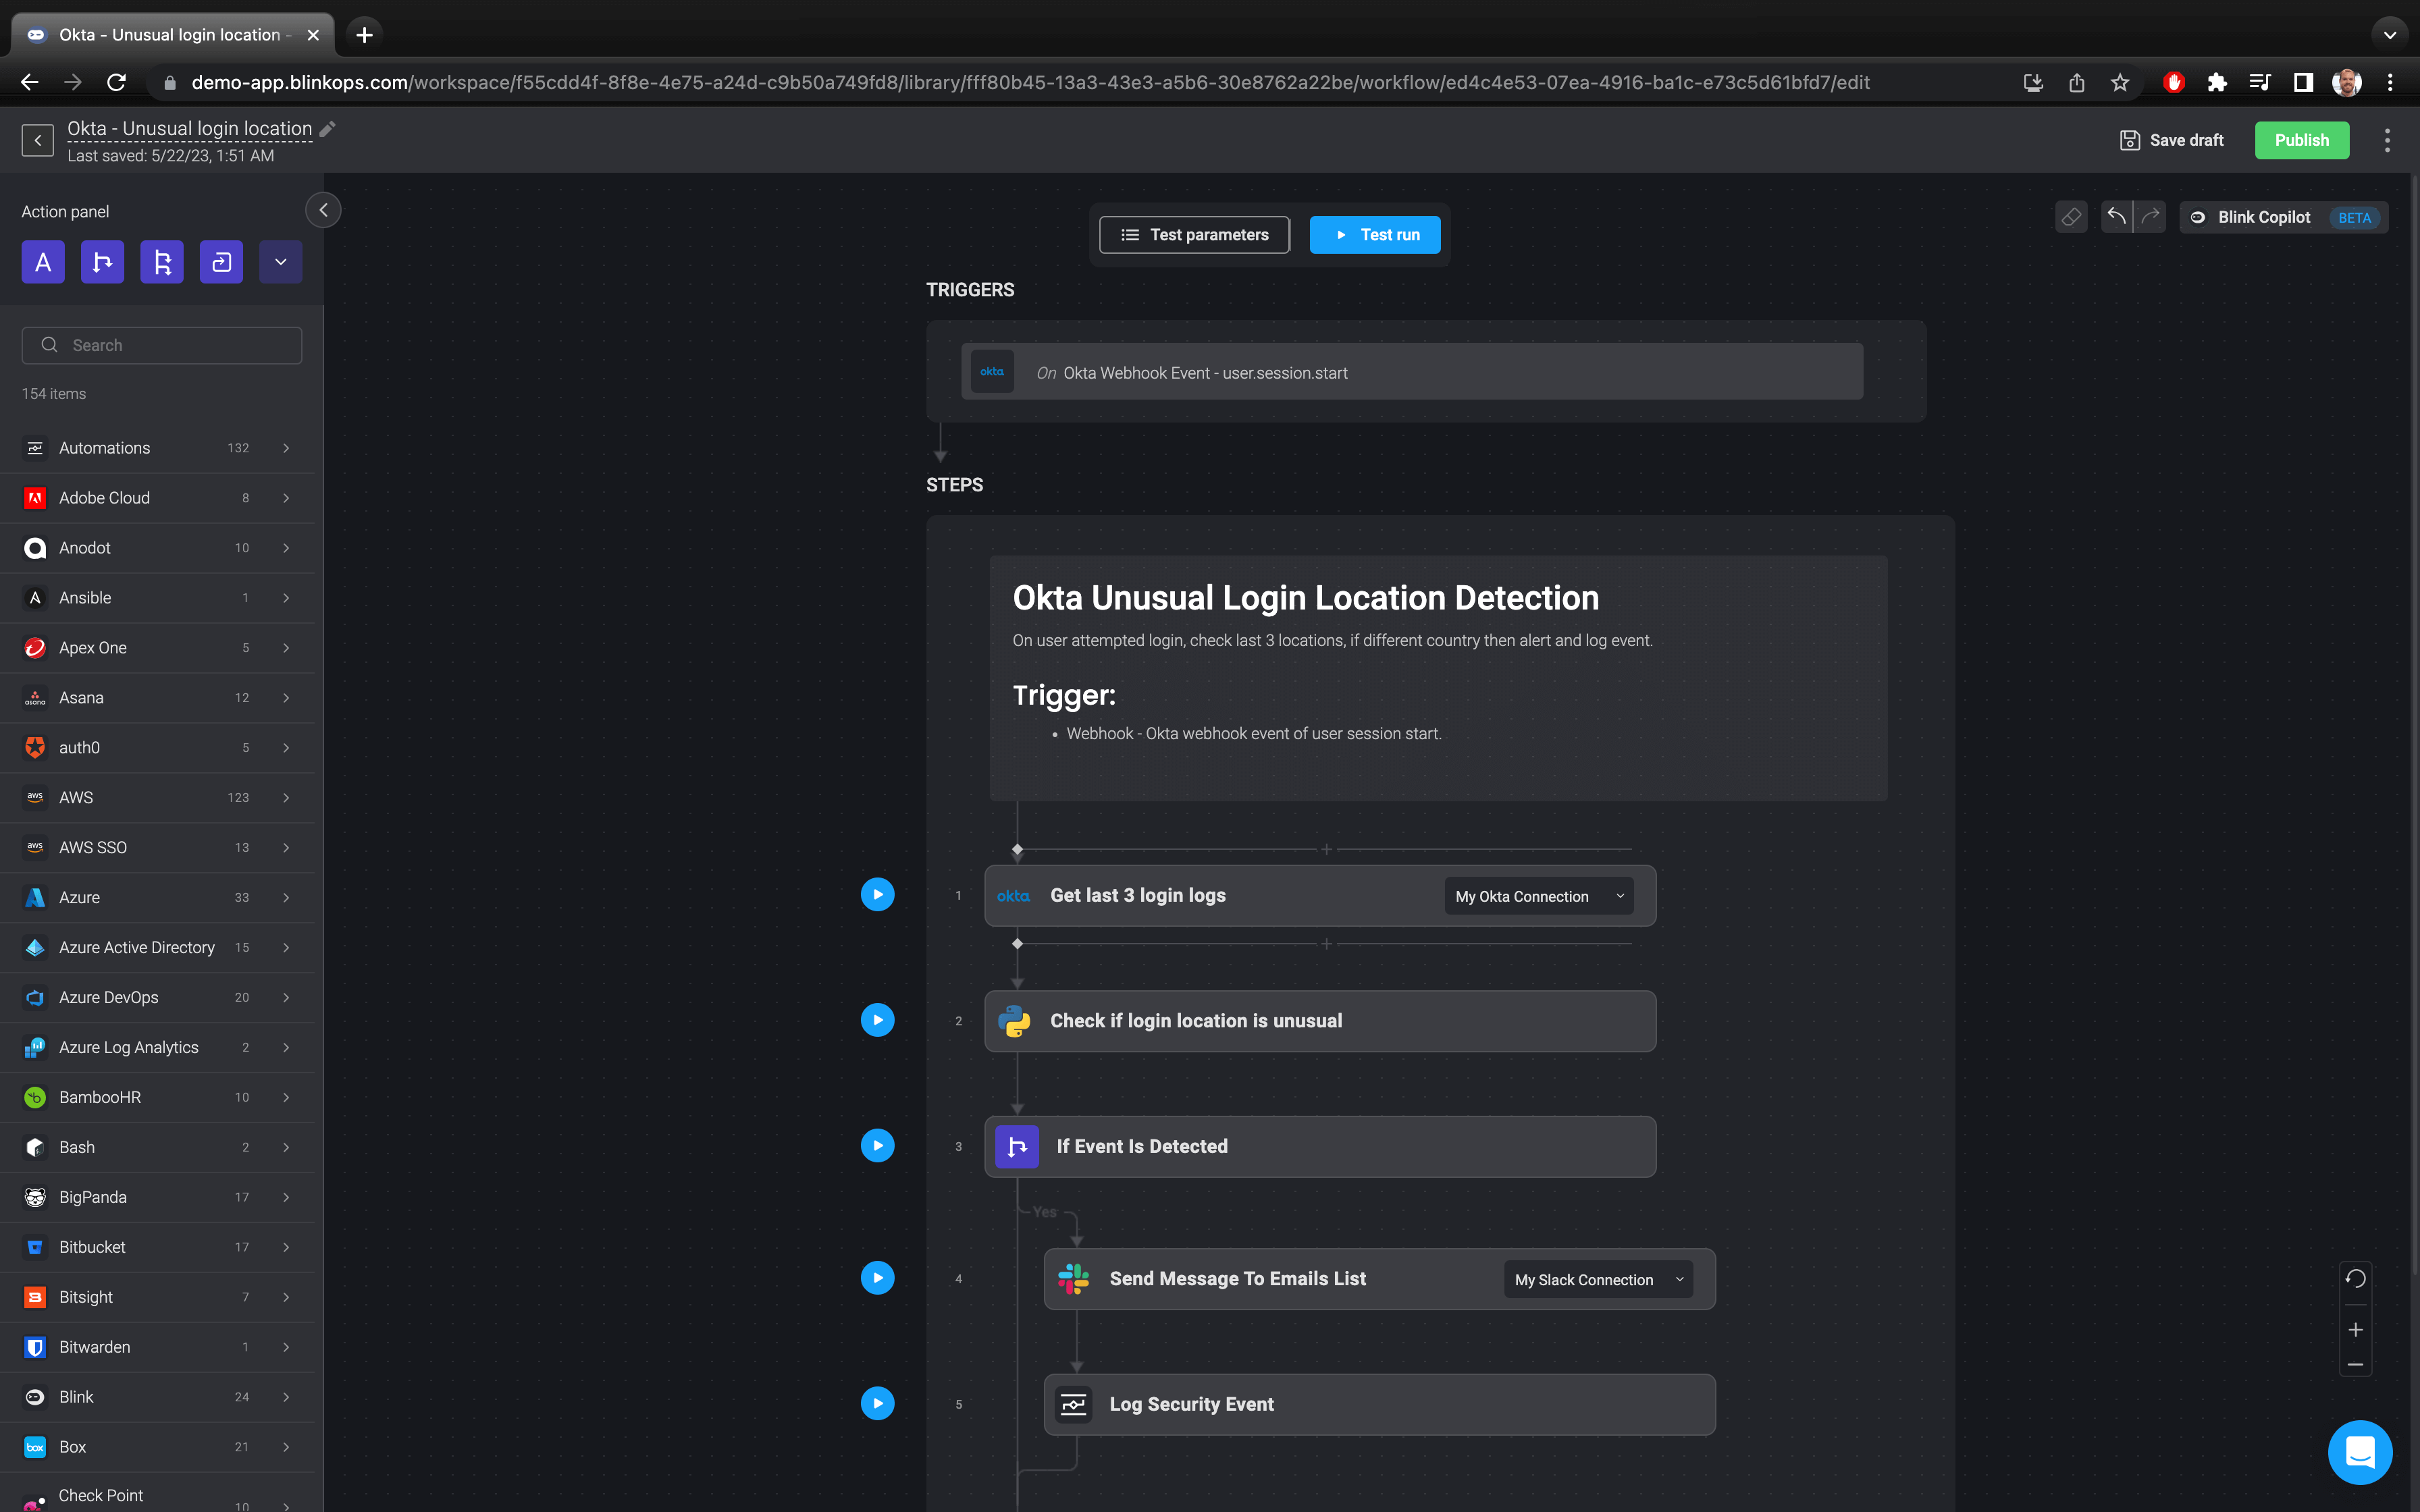Open the support chat bubble
The height and width of the screenshot is (1512, 2420).
[2359, 1452]
